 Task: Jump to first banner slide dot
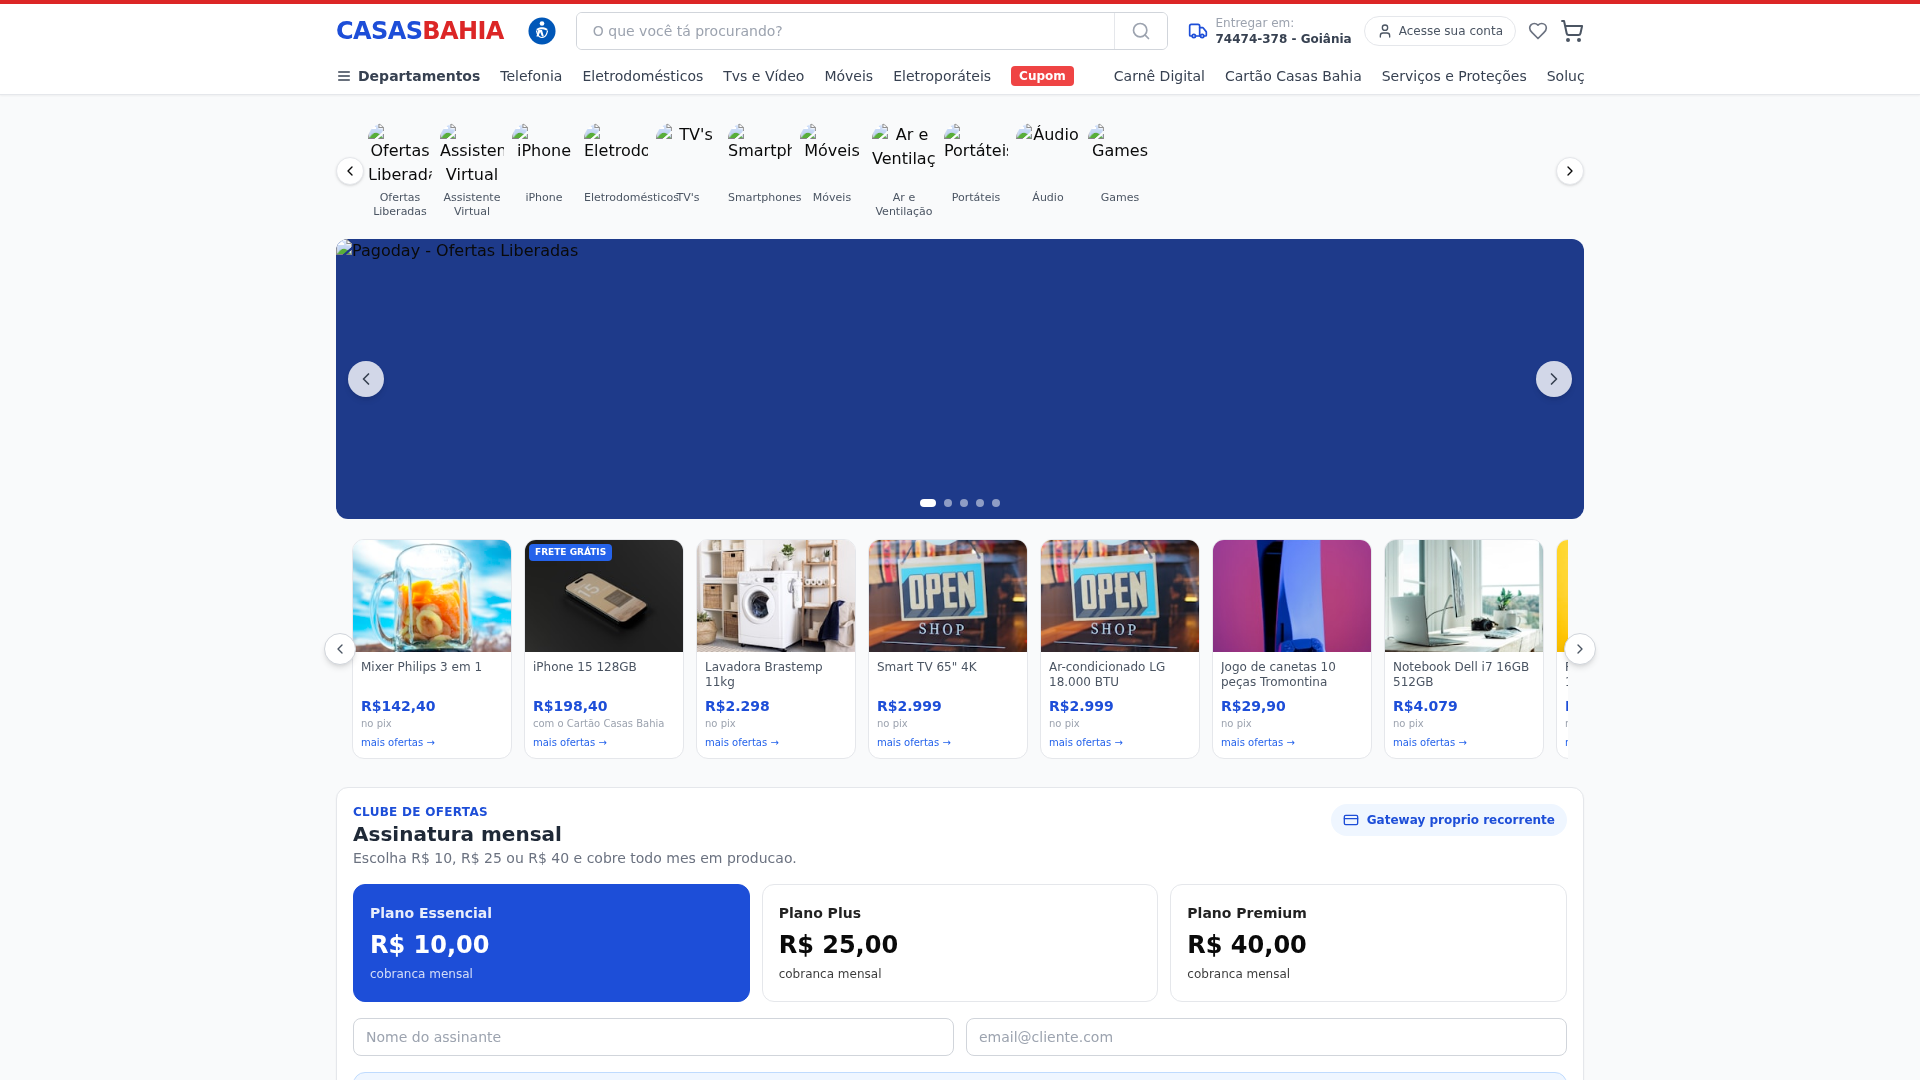[x=928, y=503]
